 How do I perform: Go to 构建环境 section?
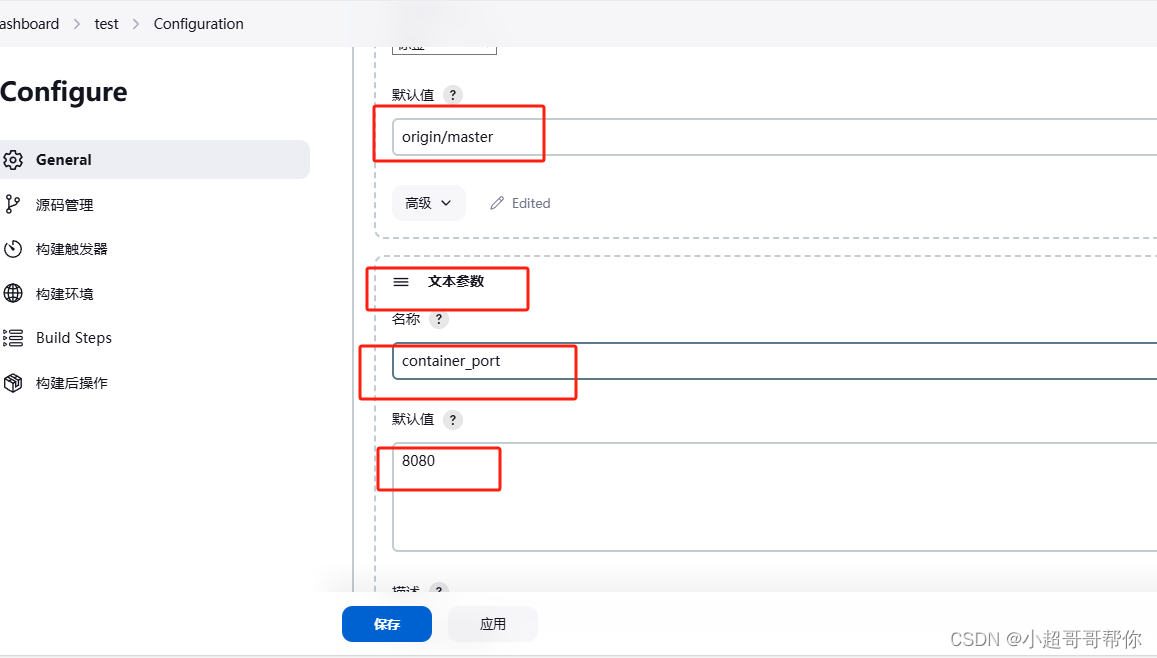64,294
